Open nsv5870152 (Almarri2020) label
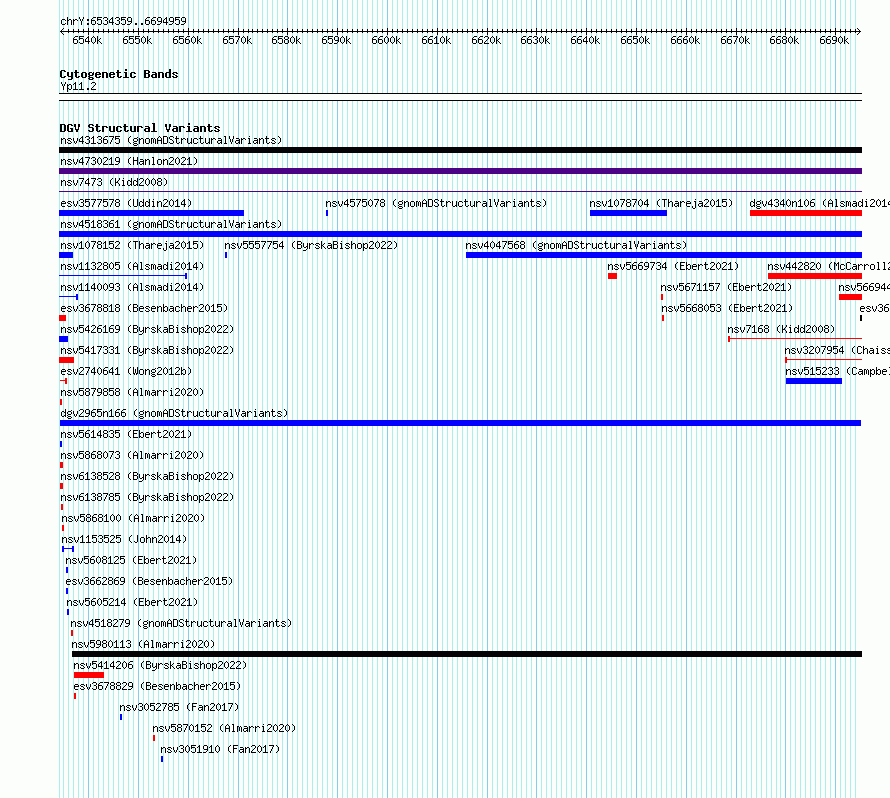This screenshot has height=798, width=890. pyautogui.click(x=224, y=728)
